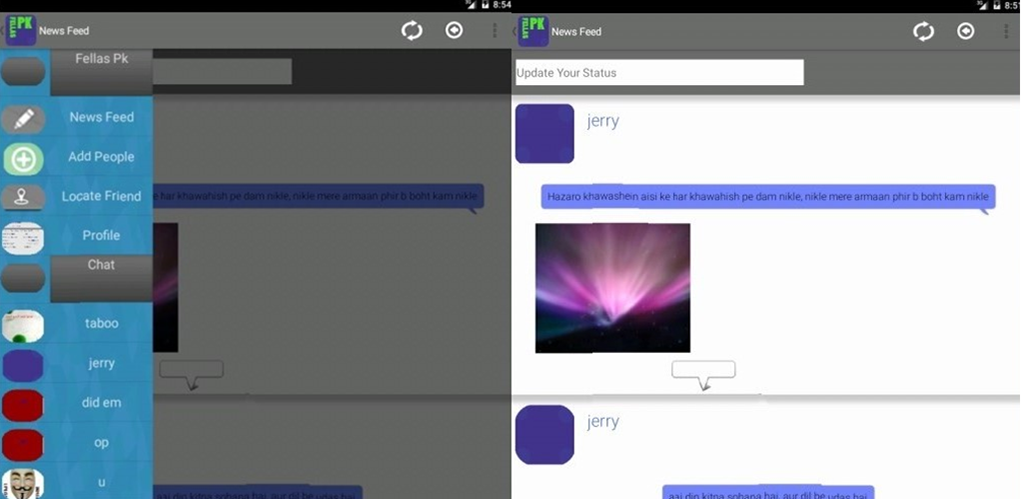Tap the dimmed comment bubble in left screen

[x=191, y=375]
